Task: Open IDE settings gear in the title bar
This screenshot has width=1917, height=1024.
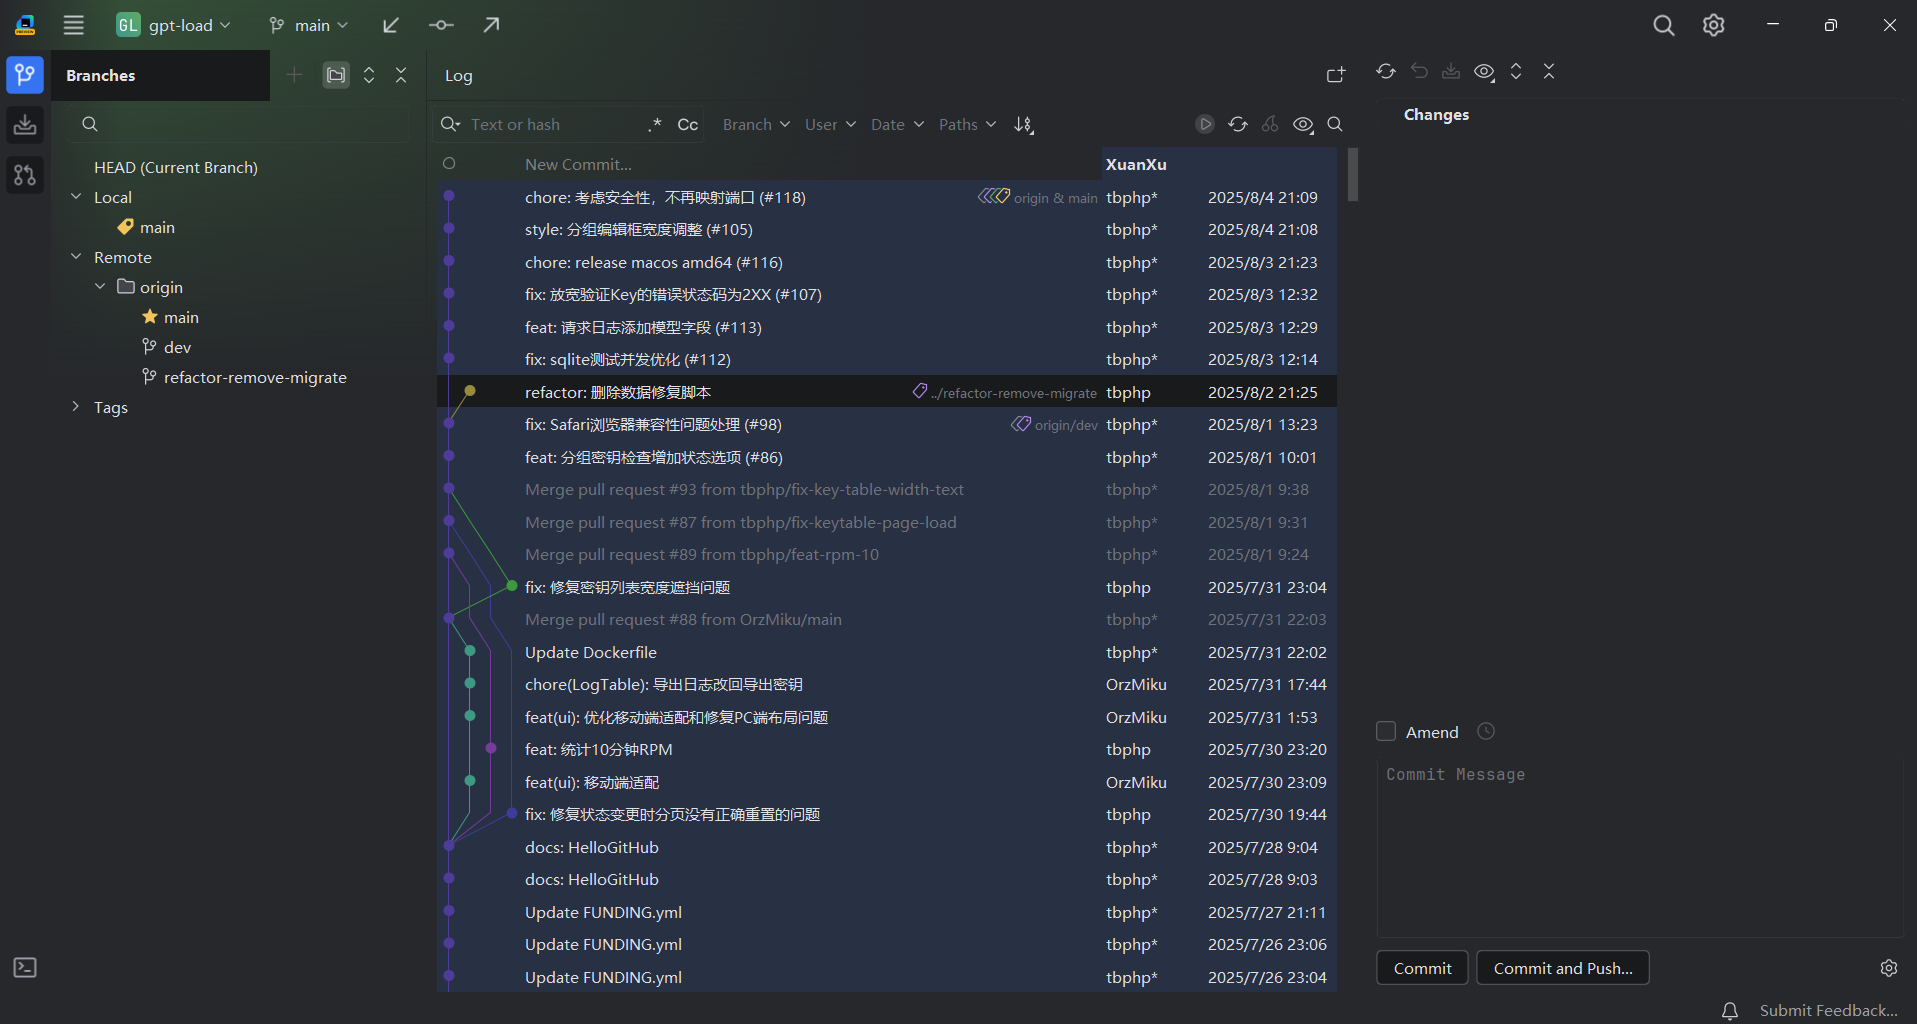Action: (1714, 25)
